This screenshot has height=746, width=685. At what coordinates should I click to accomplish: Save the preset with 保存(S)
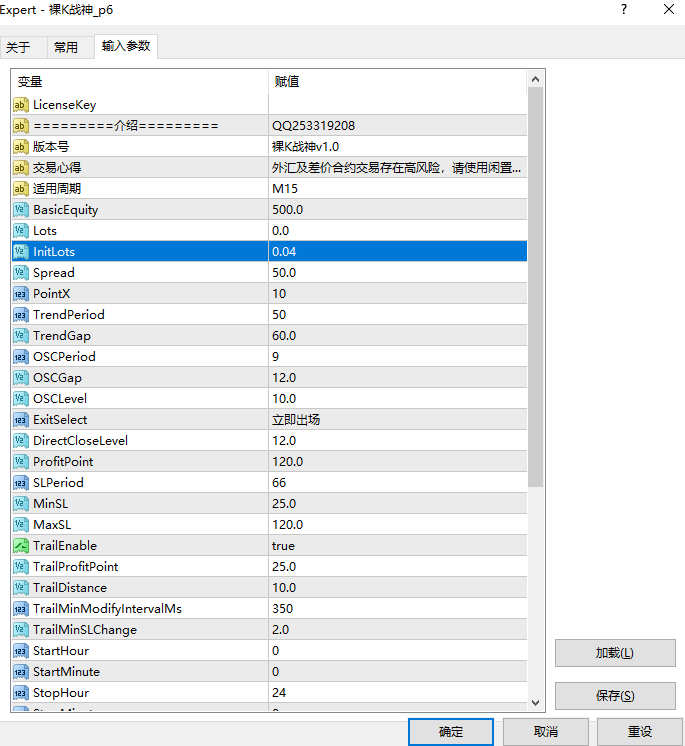[x=615, y=696]
